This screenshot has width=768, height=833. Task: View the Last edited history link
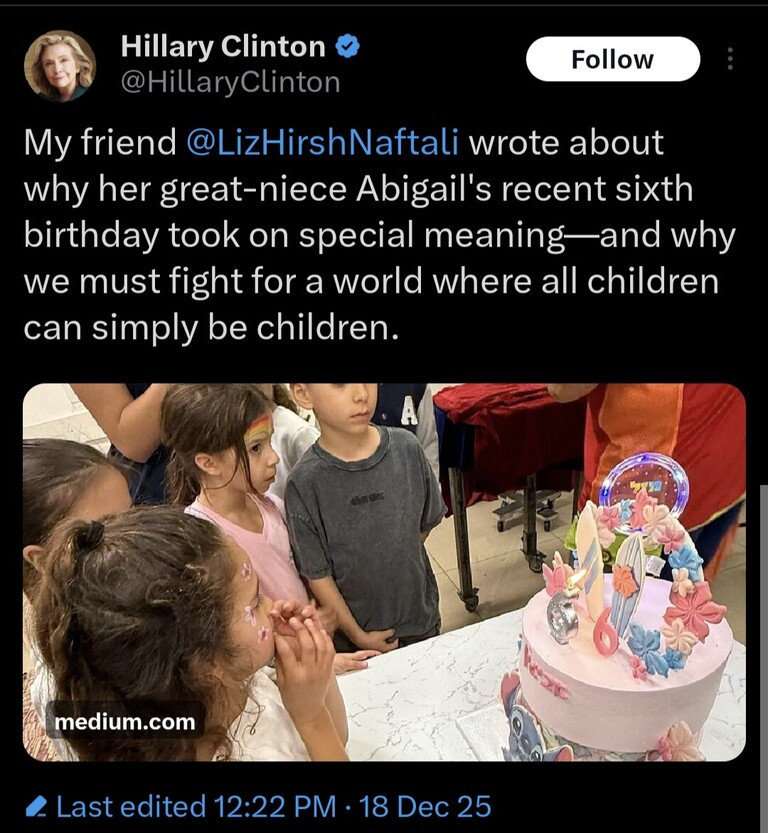pos(131,806)
